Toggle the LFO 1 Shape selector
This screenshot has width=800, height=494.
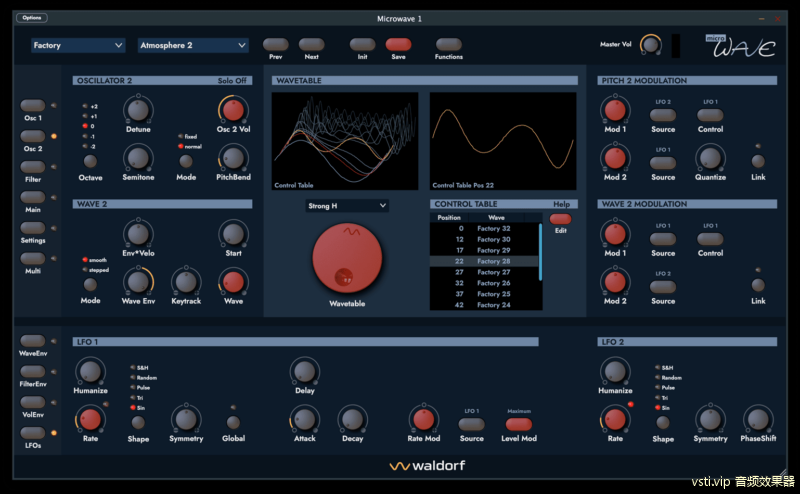(x=138, y=423)
